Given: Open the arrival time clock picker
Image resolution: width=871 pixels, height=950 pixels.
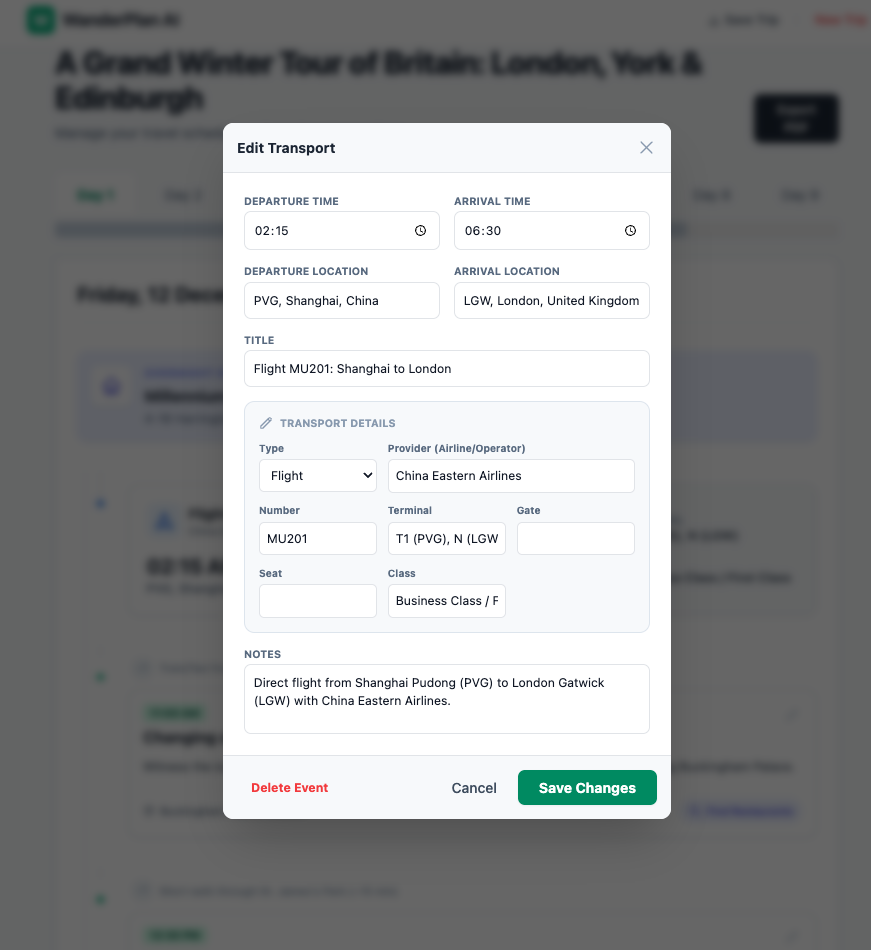Looking at the screenshot, I should (x=631, y=231).
